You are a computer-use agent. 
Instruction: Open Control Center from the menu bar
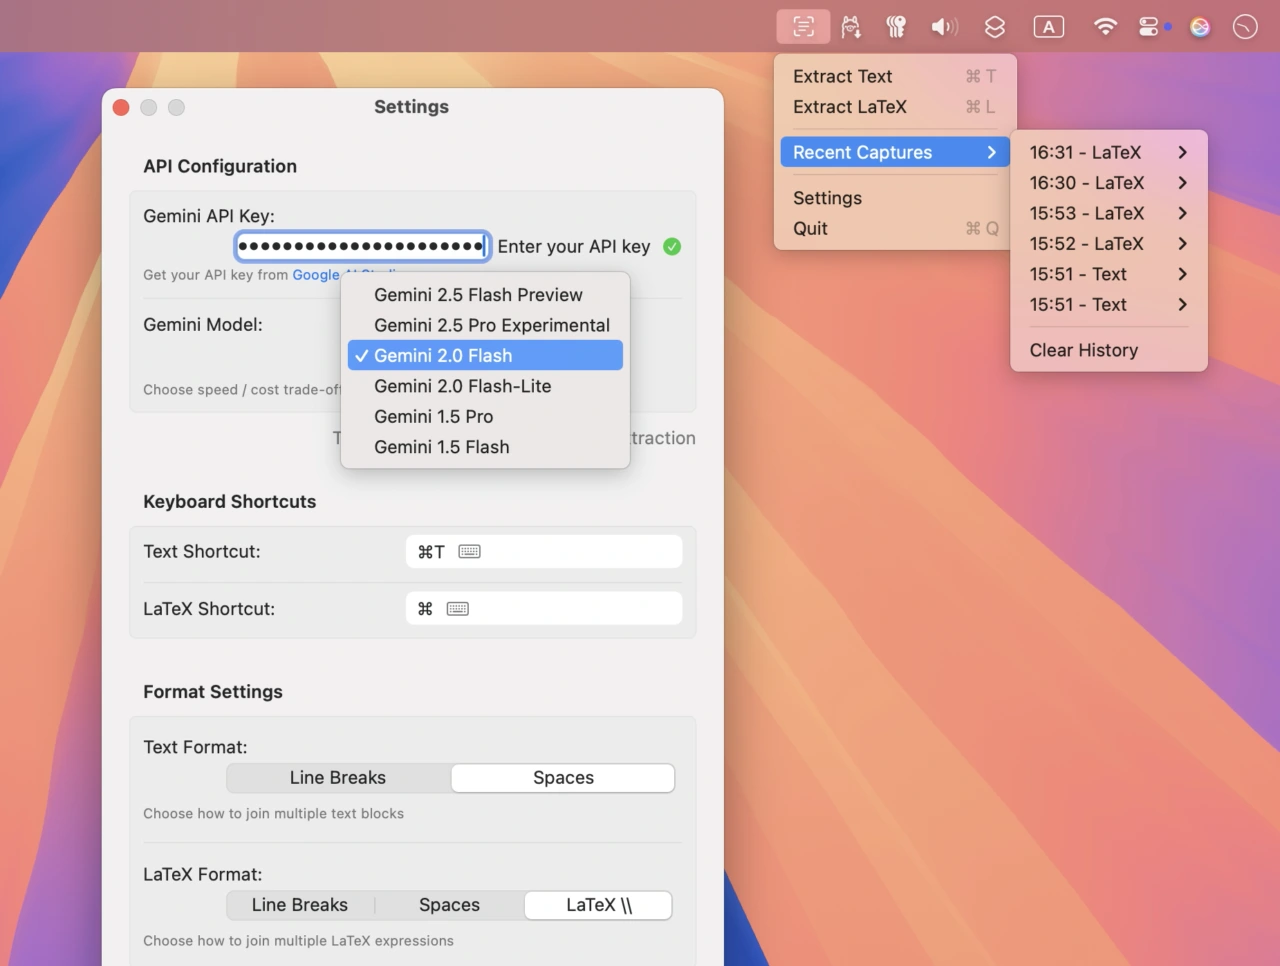(x=1150, y=27)
